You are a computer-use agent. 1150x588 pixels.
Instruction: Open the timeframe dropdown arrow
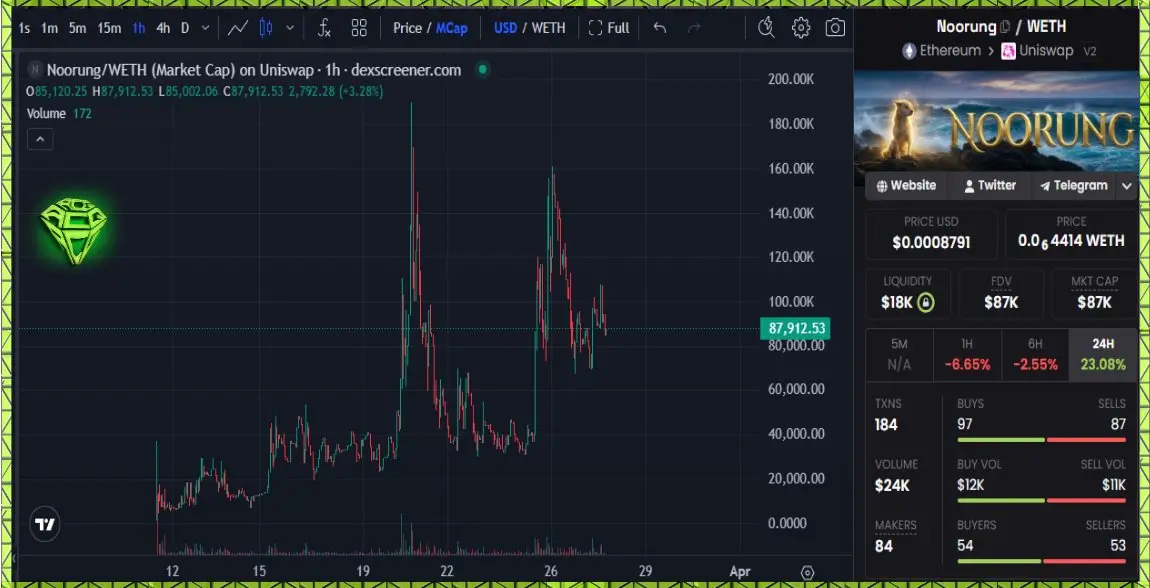coord(205,29)
